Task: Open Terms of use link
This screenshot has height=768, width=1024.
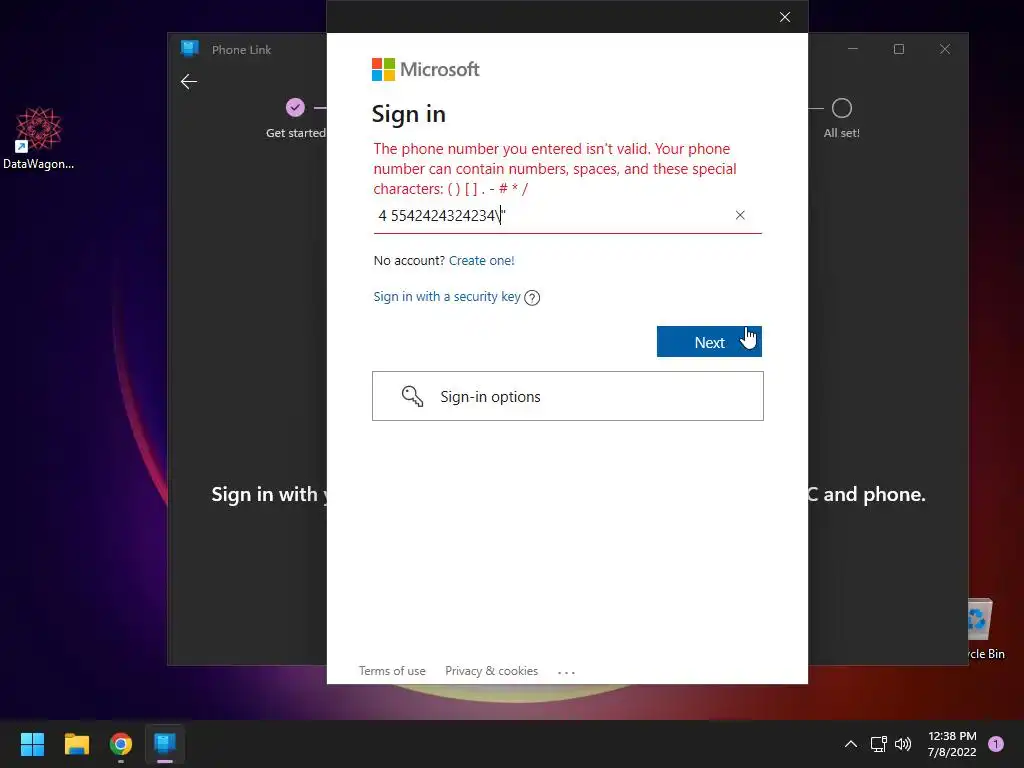Action: pos(392,671)
